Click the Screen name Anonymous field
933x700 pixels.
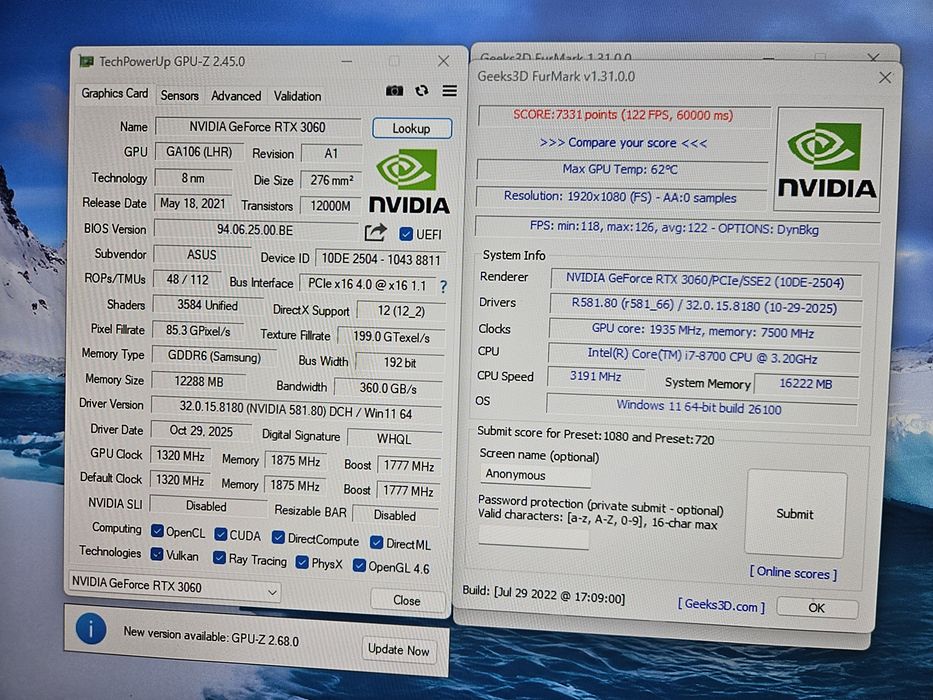tap(535, 475)
